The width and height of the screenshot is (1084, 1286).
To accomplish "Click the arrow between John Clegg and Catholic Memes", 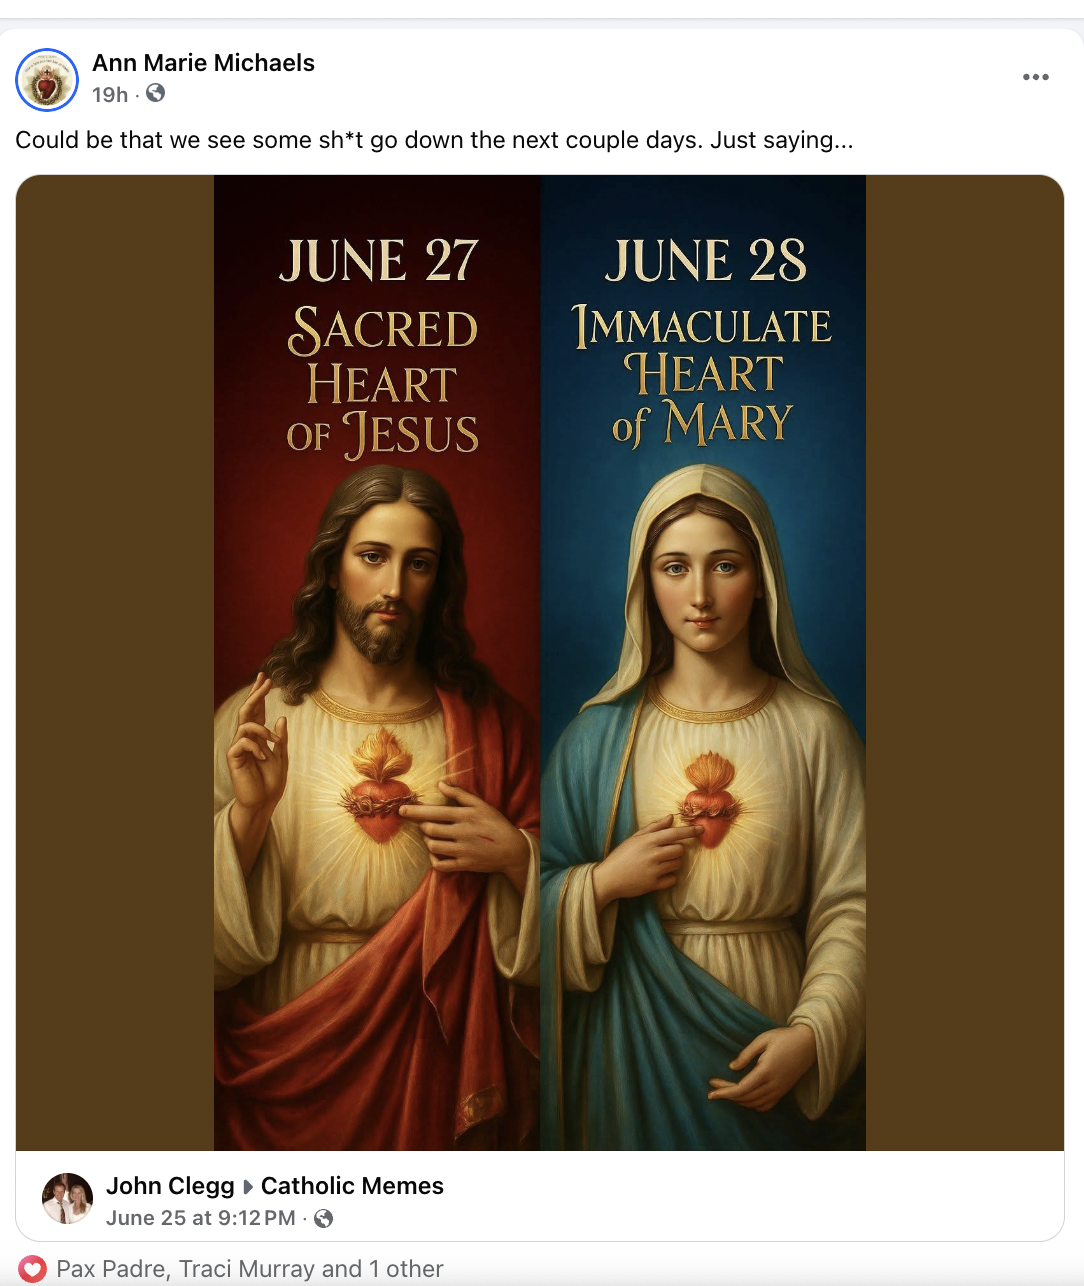I will pos(248,1187).
